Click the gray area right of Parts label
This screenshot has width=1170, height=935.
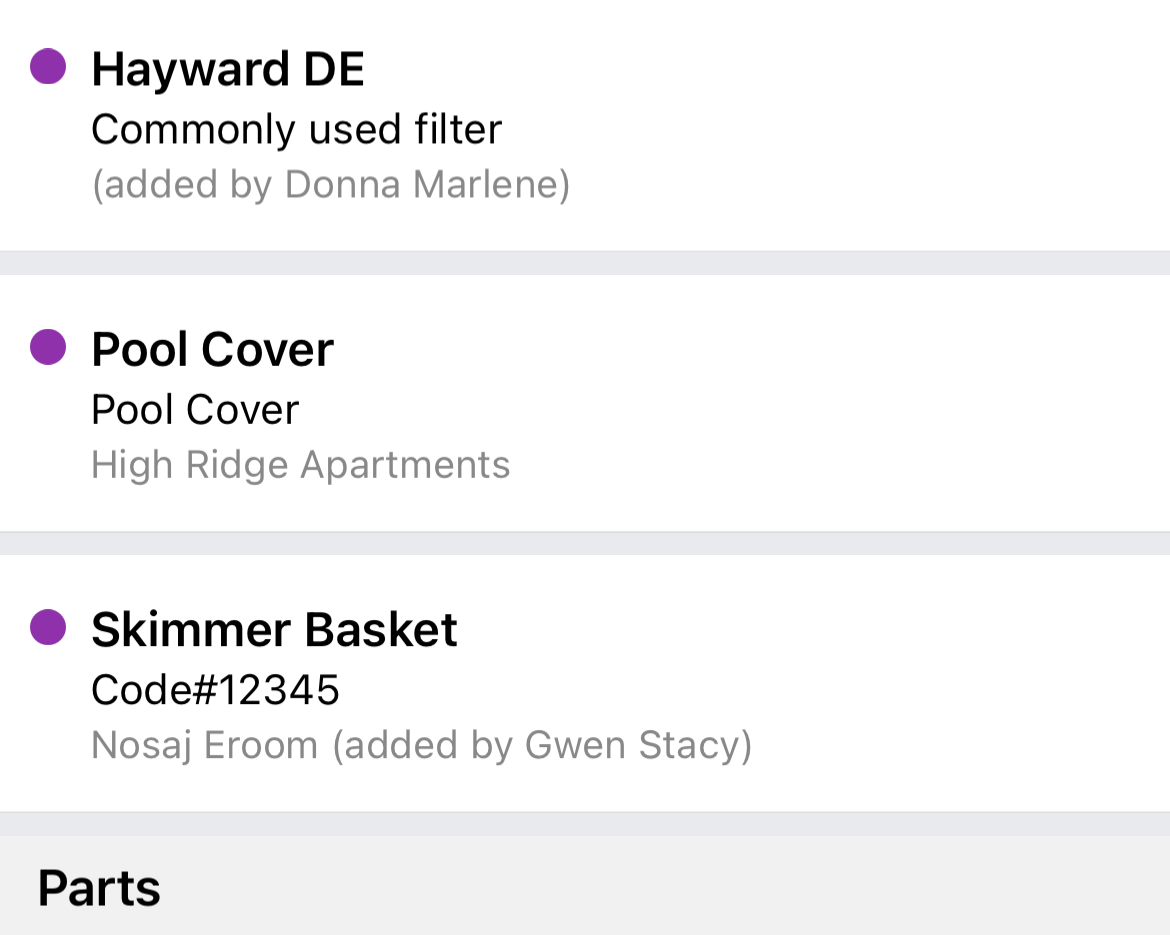[660, 888]
